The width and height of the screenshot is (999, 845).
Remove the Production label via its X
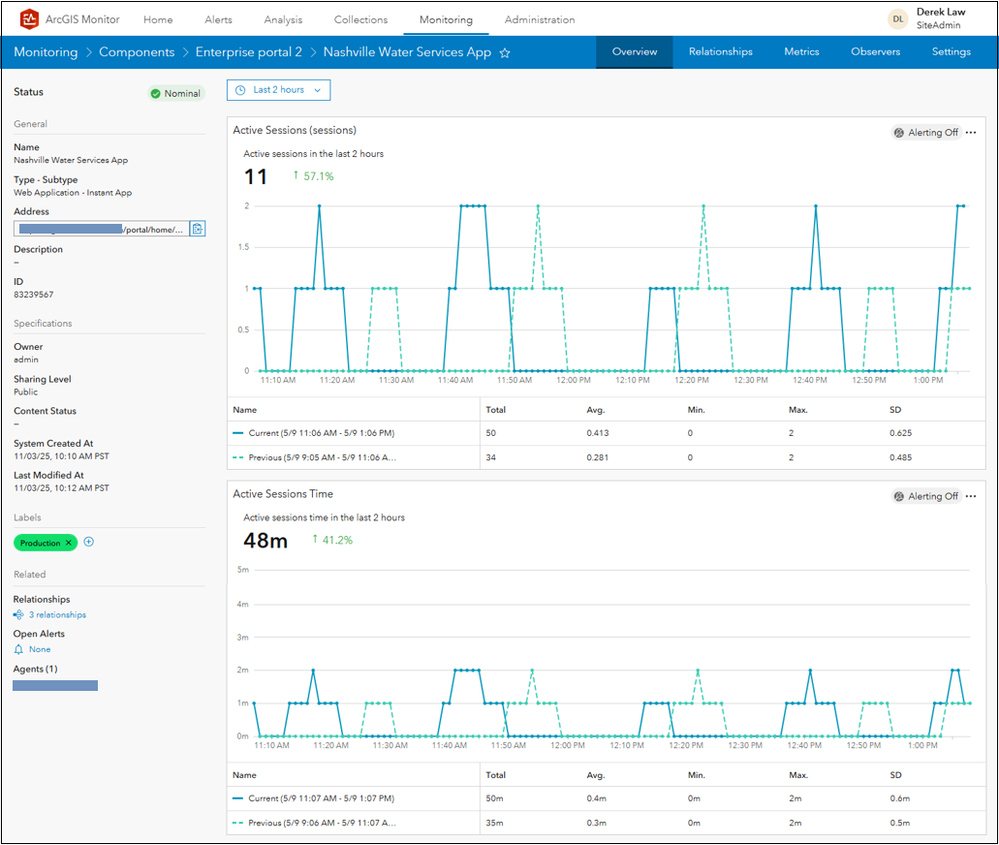(69, 543)
